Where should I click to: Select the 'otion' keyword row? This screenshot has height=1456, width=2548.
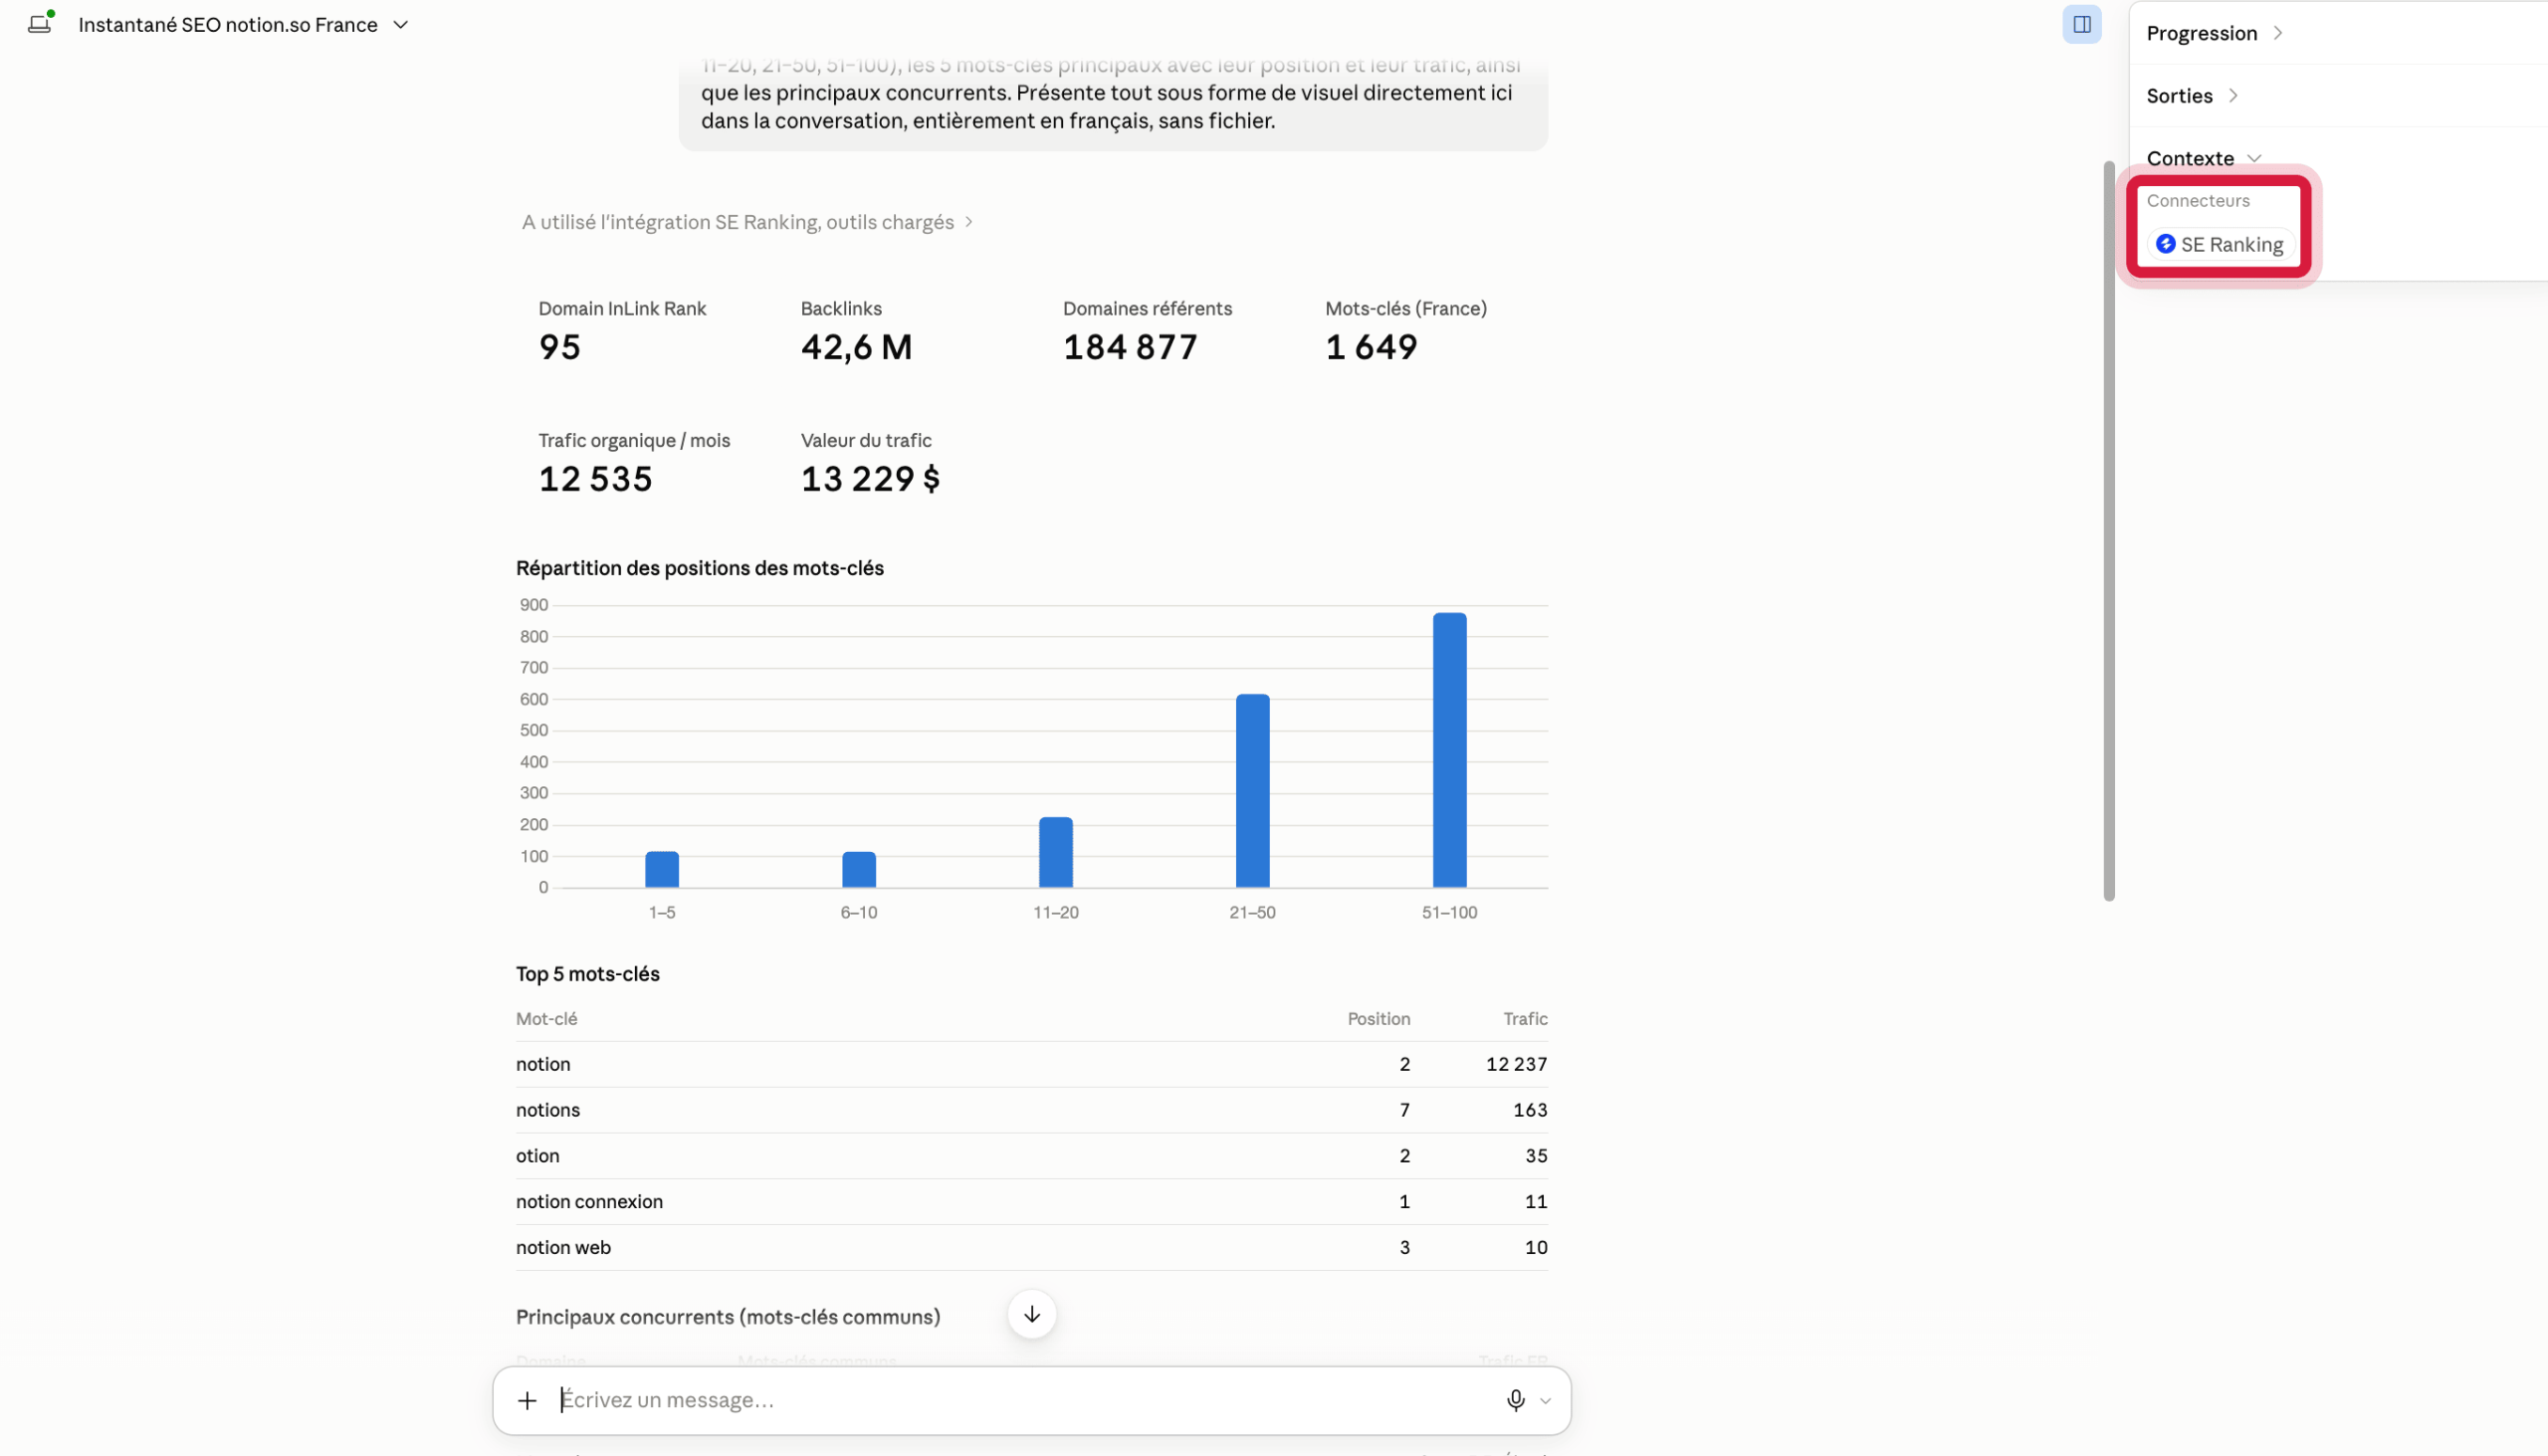click(1031, 1156)
